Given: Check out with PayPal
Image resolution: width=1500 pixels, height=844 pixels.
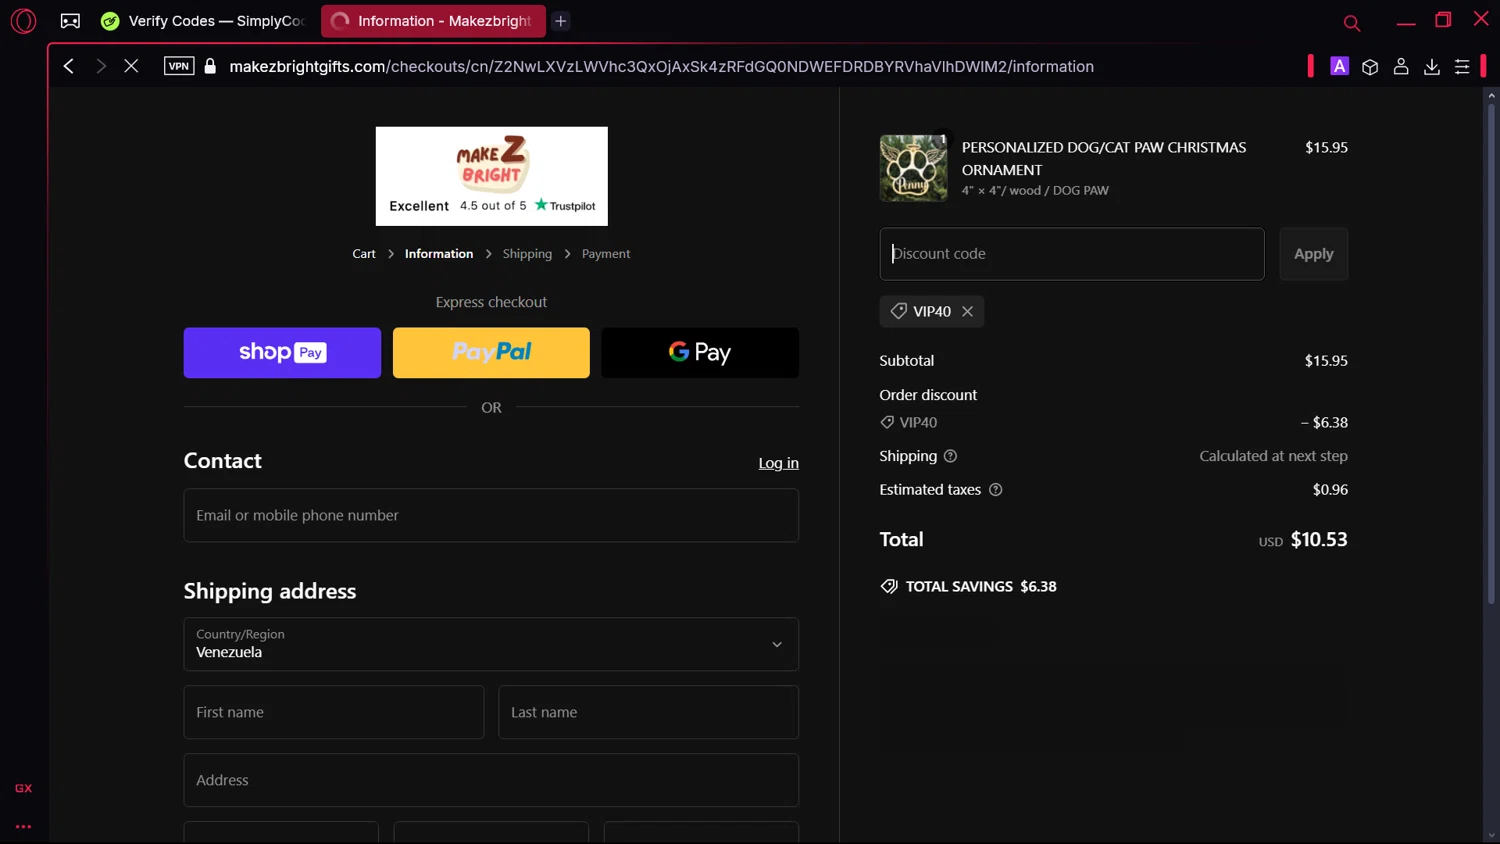Looking at the screenshot, I should (x=491, y=352).
